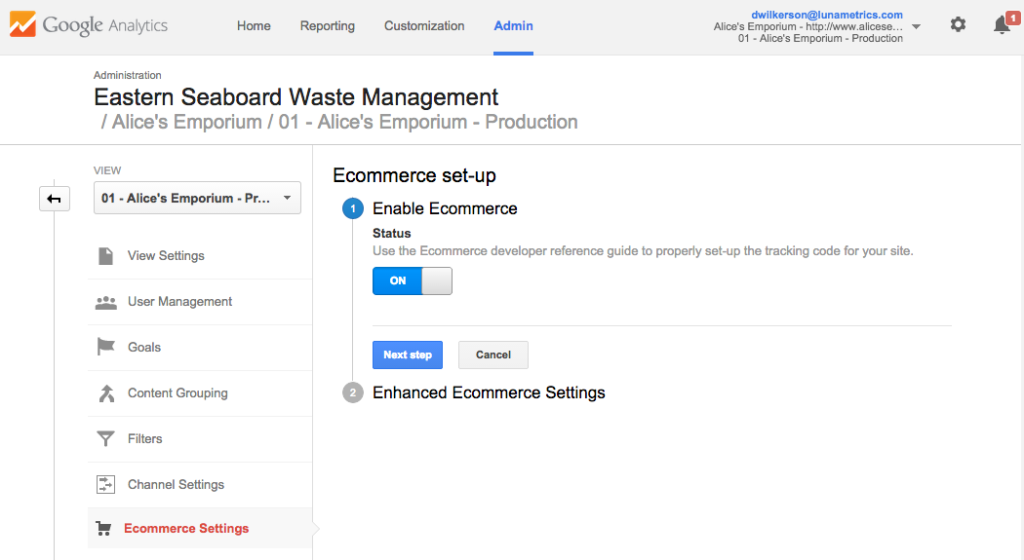Go to the Home tab
The height and width of the screenshot is (560, 1024).
(x=253, y=26)
